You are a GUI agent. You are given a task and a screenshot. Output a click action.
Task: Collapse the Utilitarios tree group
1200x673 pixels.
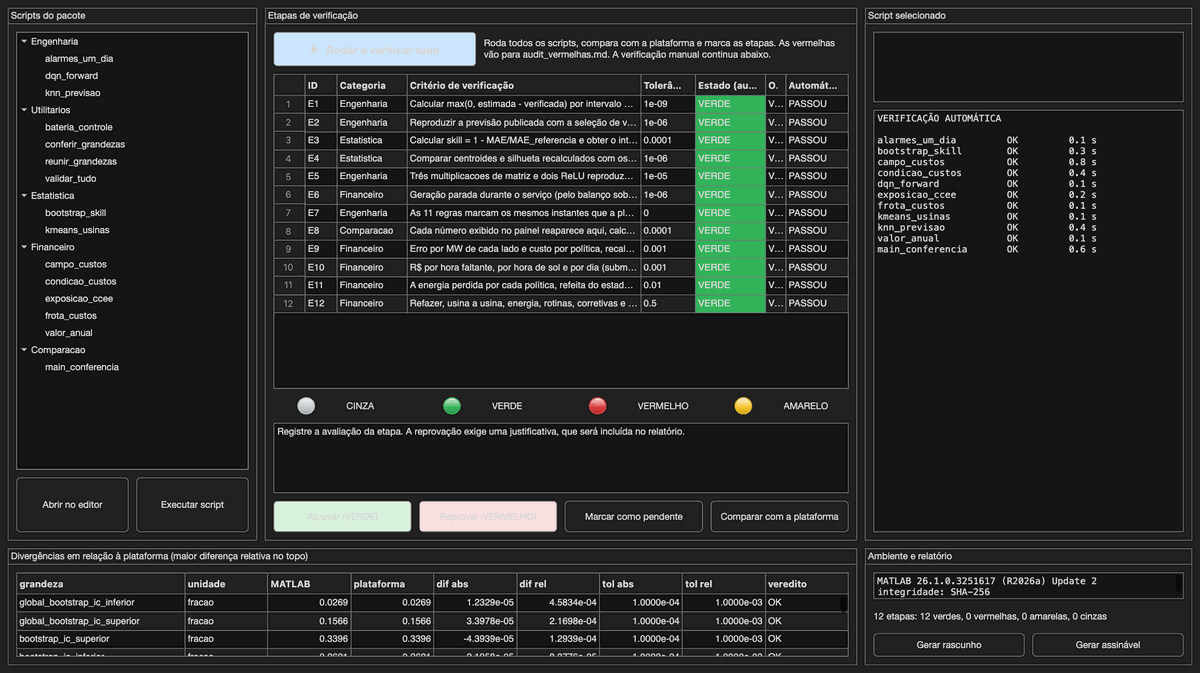[24, 110]
